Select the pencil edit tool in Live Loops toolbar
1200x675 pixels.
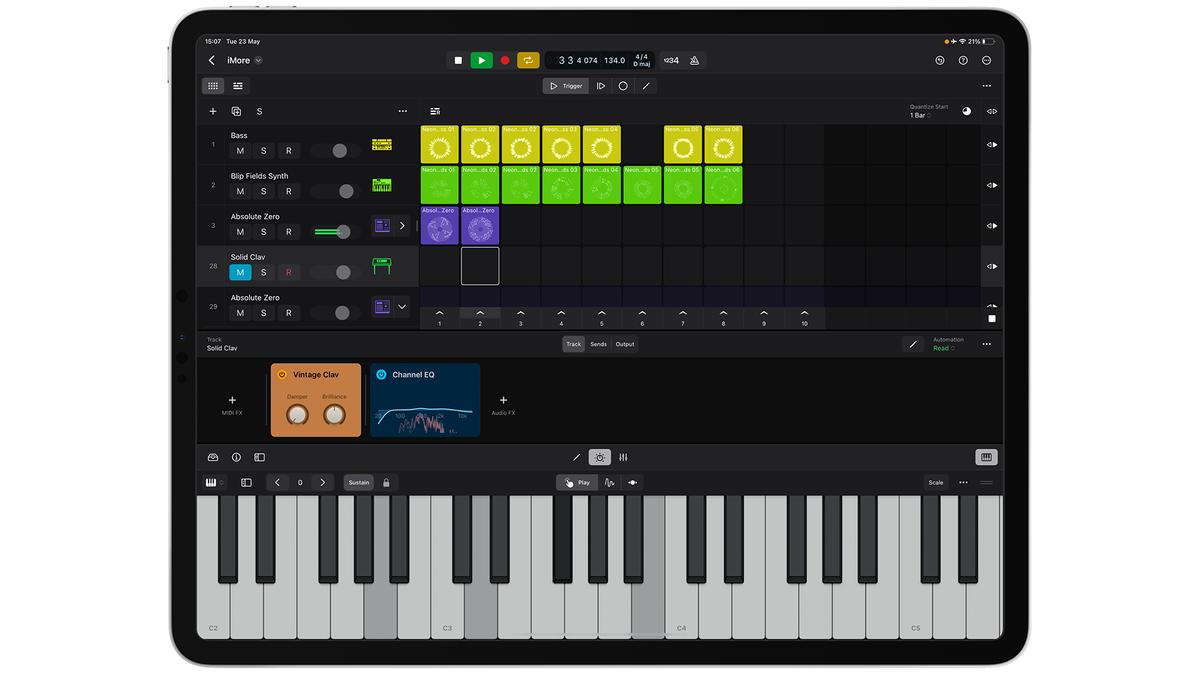[644, 86]
